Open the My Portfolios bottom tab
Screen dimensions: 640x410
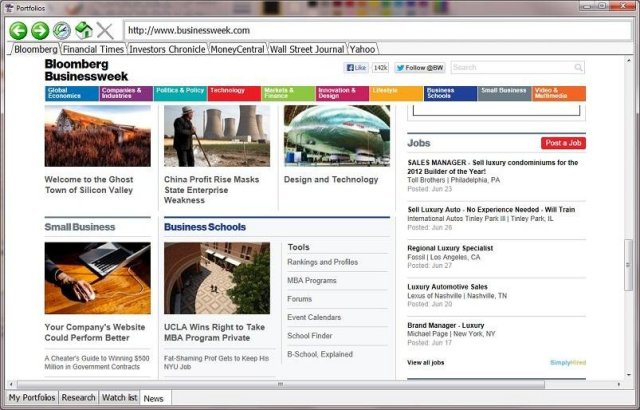coord(32,398)
